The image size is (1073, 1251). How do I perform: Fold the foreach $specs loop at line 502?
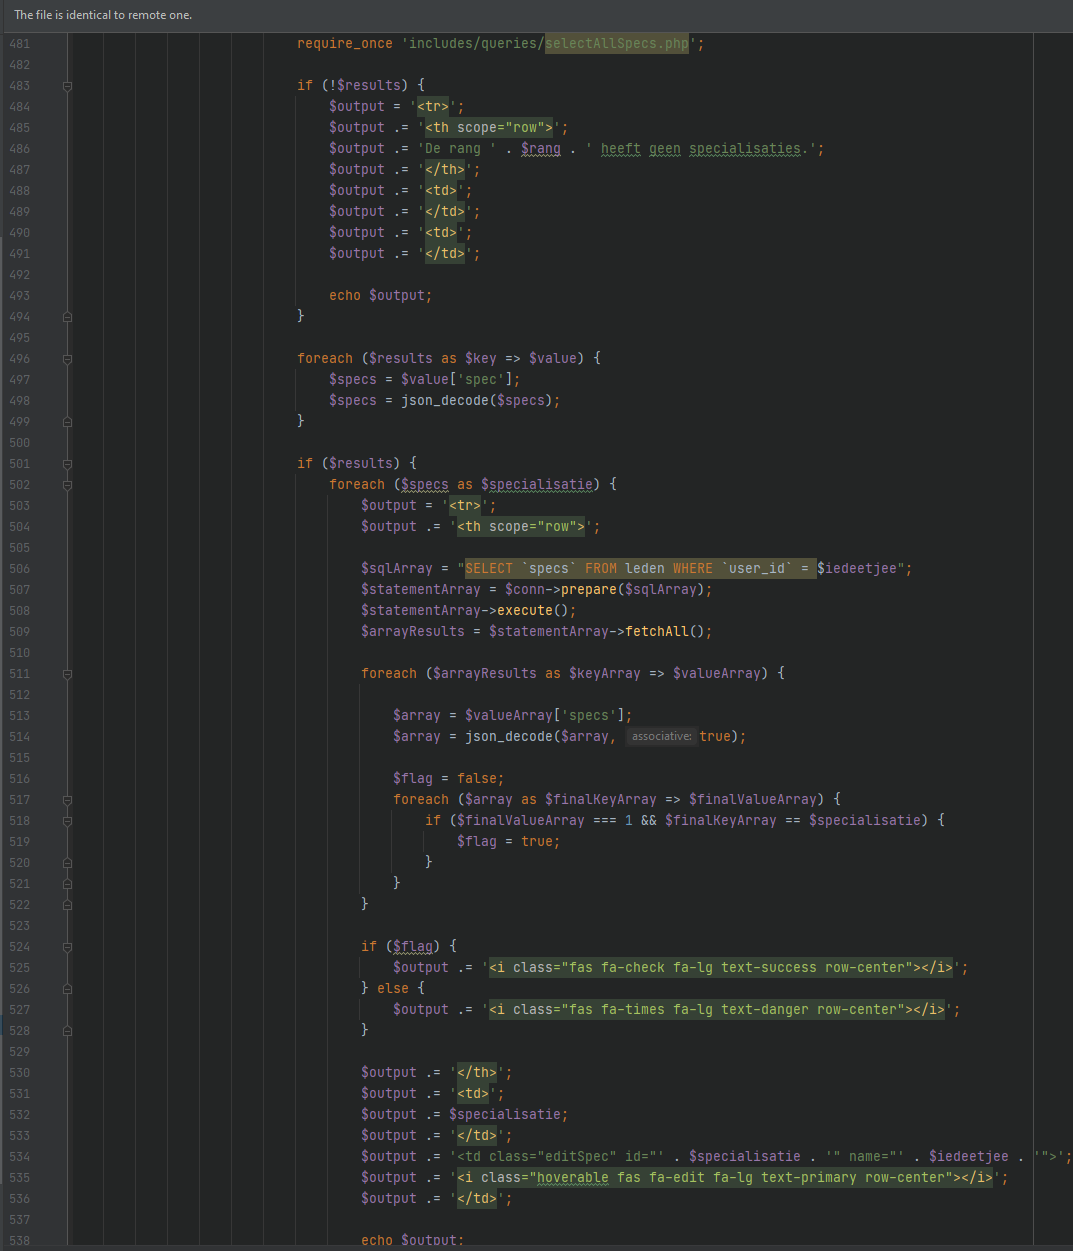(67, 485)
